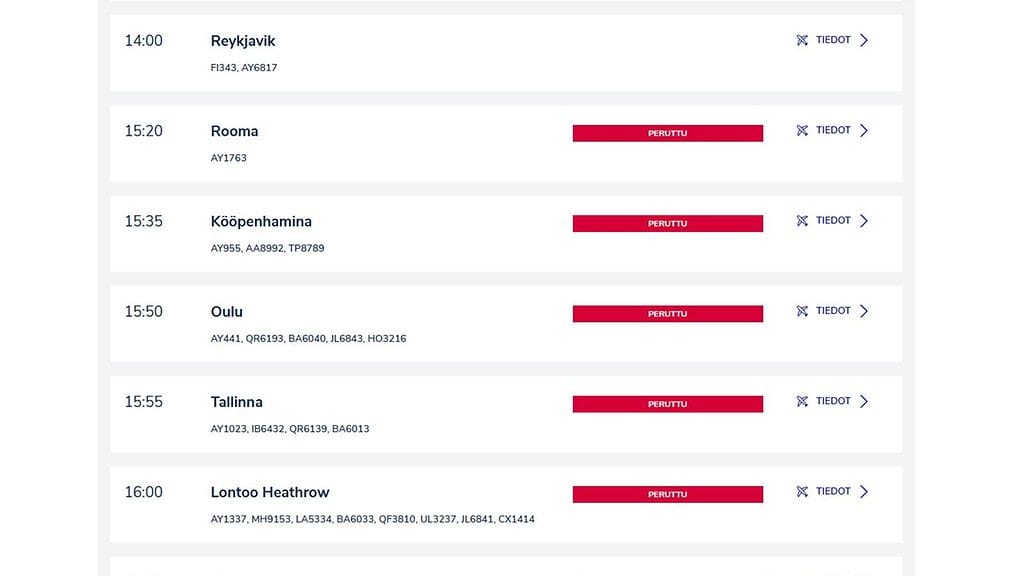1024x576 pixels.
Task: Click the 15:50 departure time
Action: (143, 311)
